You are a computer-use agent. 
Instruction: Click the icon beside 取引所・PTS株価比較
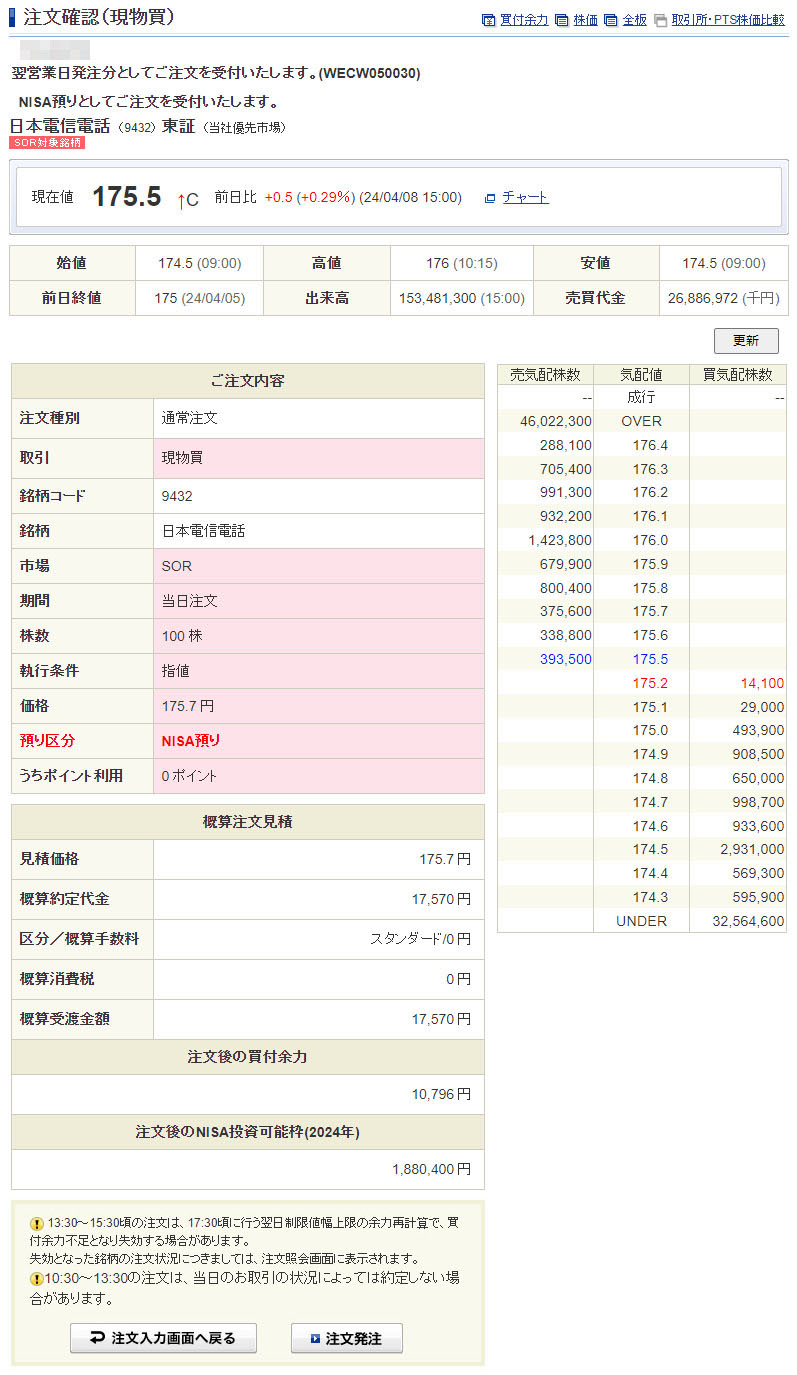click(x=660, y=20)
